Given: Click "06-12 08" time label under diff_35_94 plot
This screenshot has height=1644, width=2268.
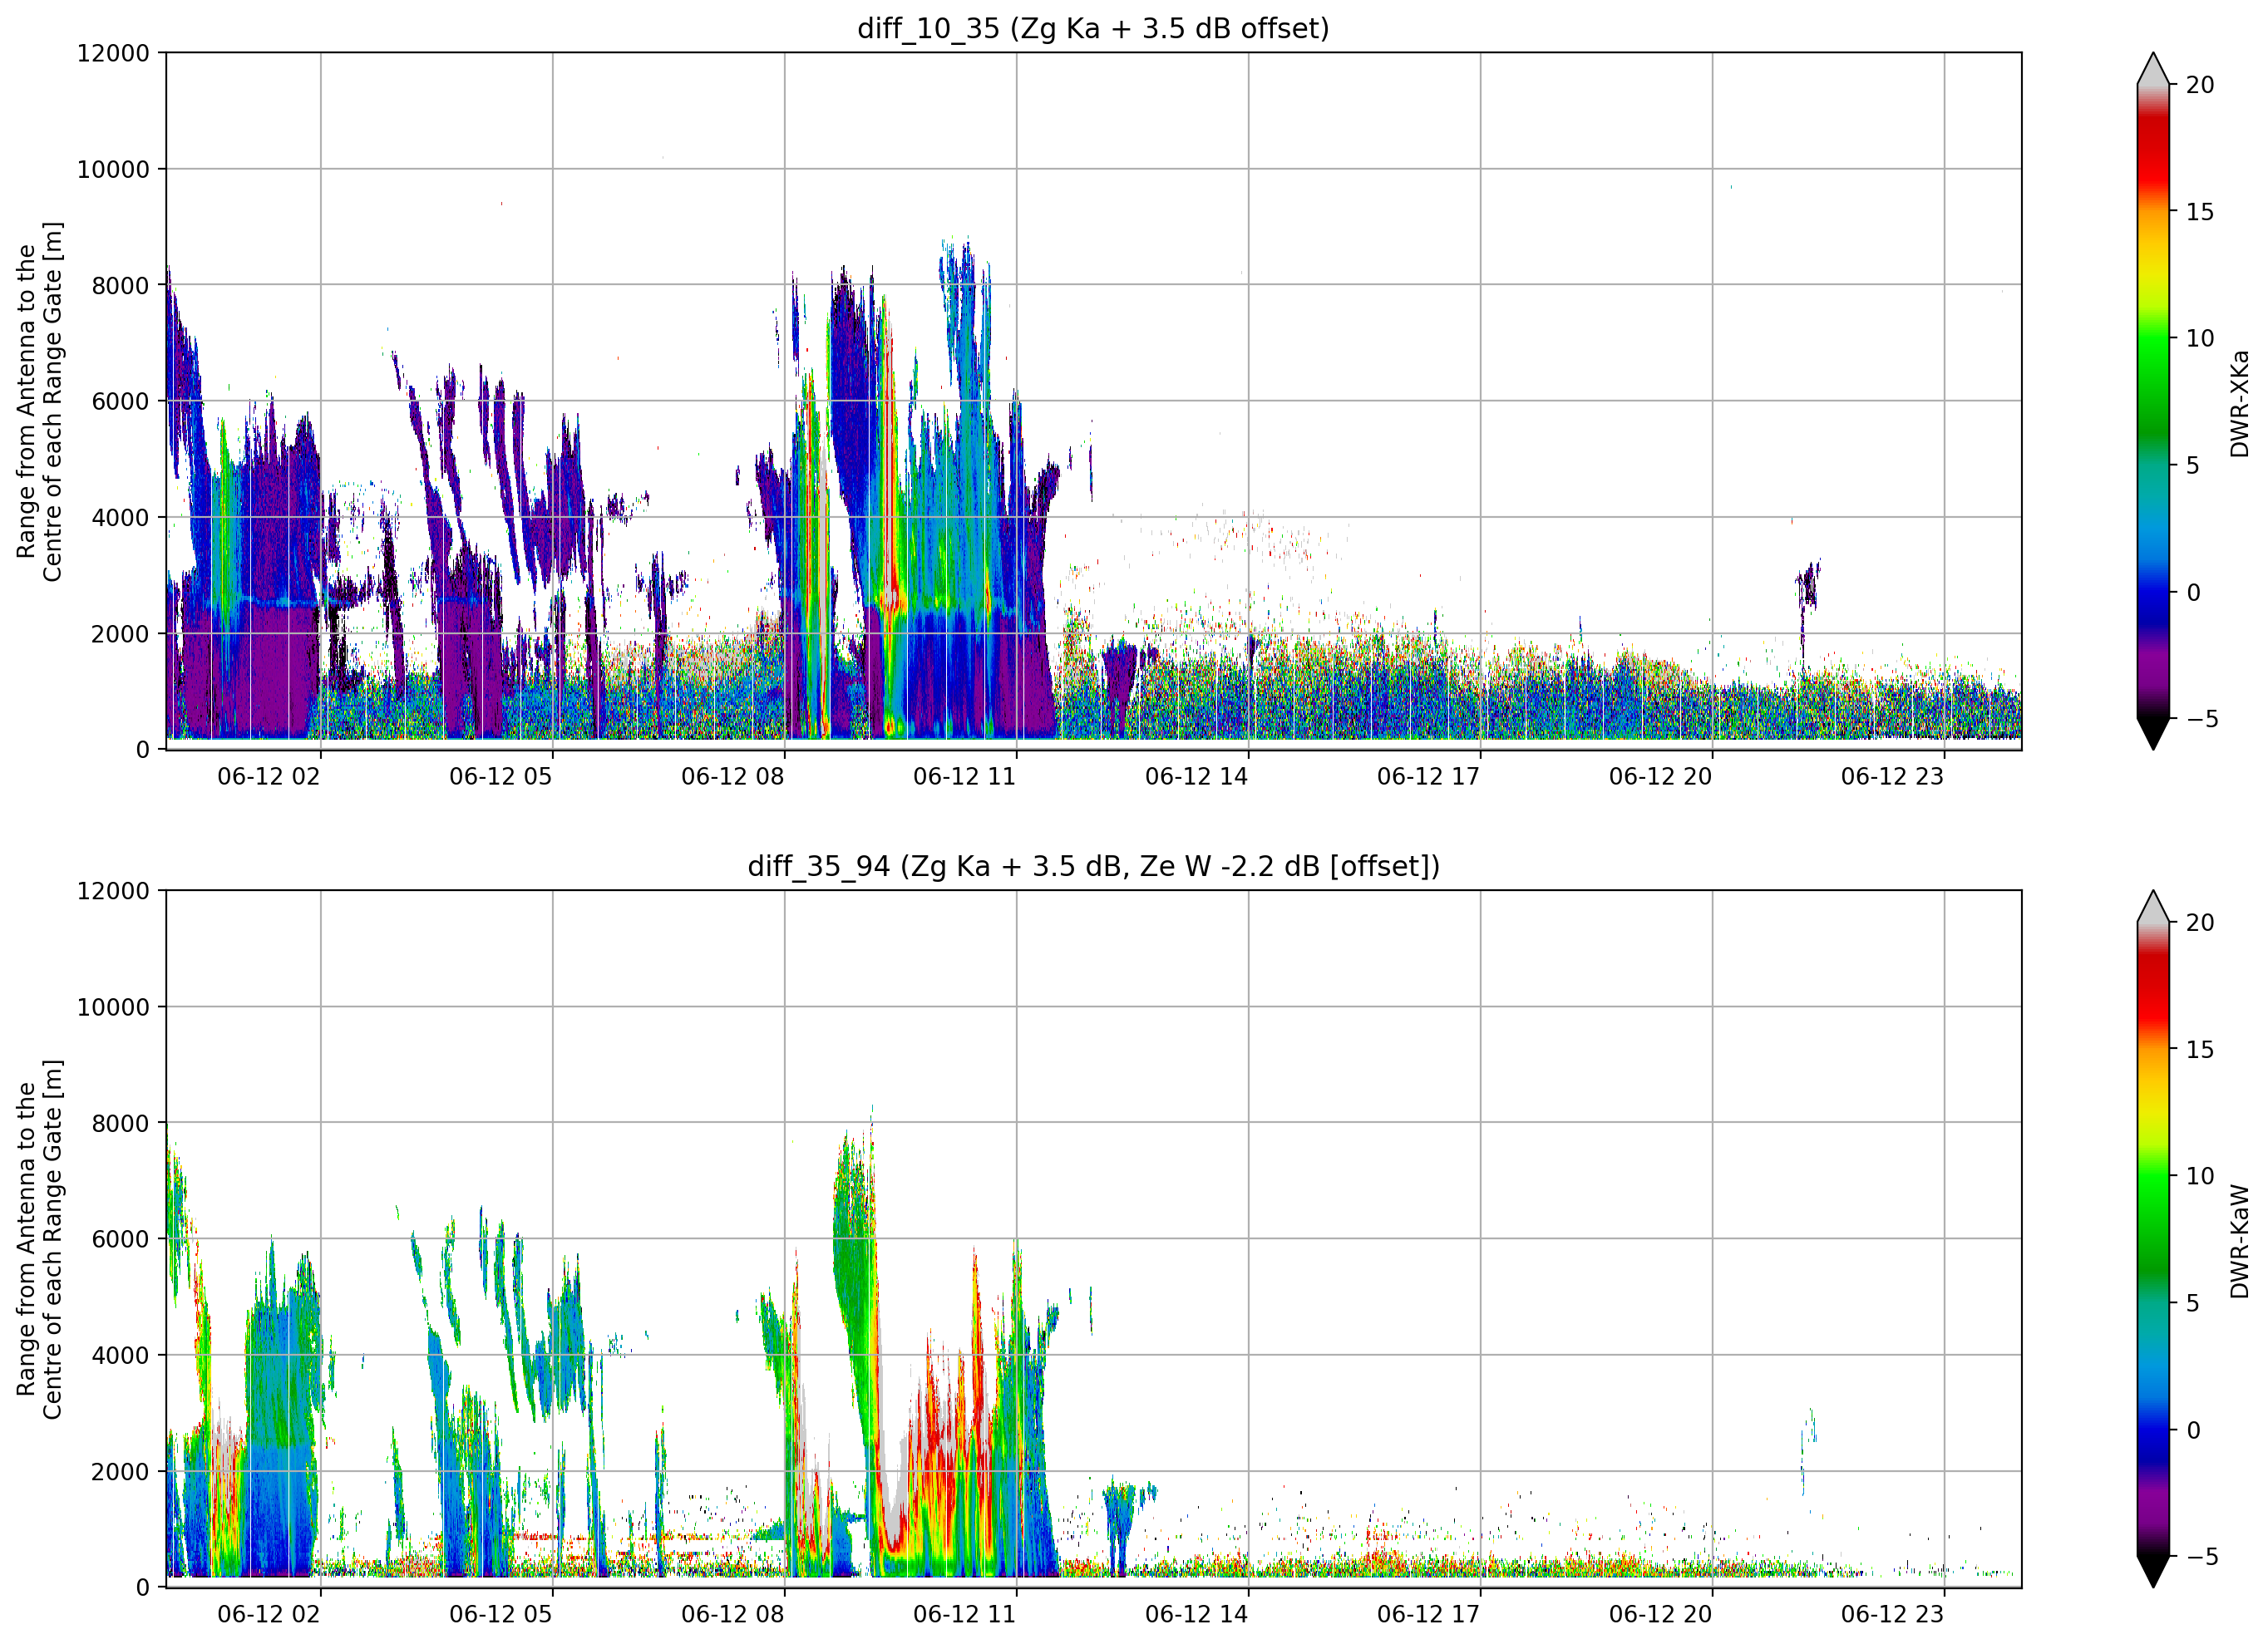Looking at the screenshot, I should click(x=733, y=1614).
